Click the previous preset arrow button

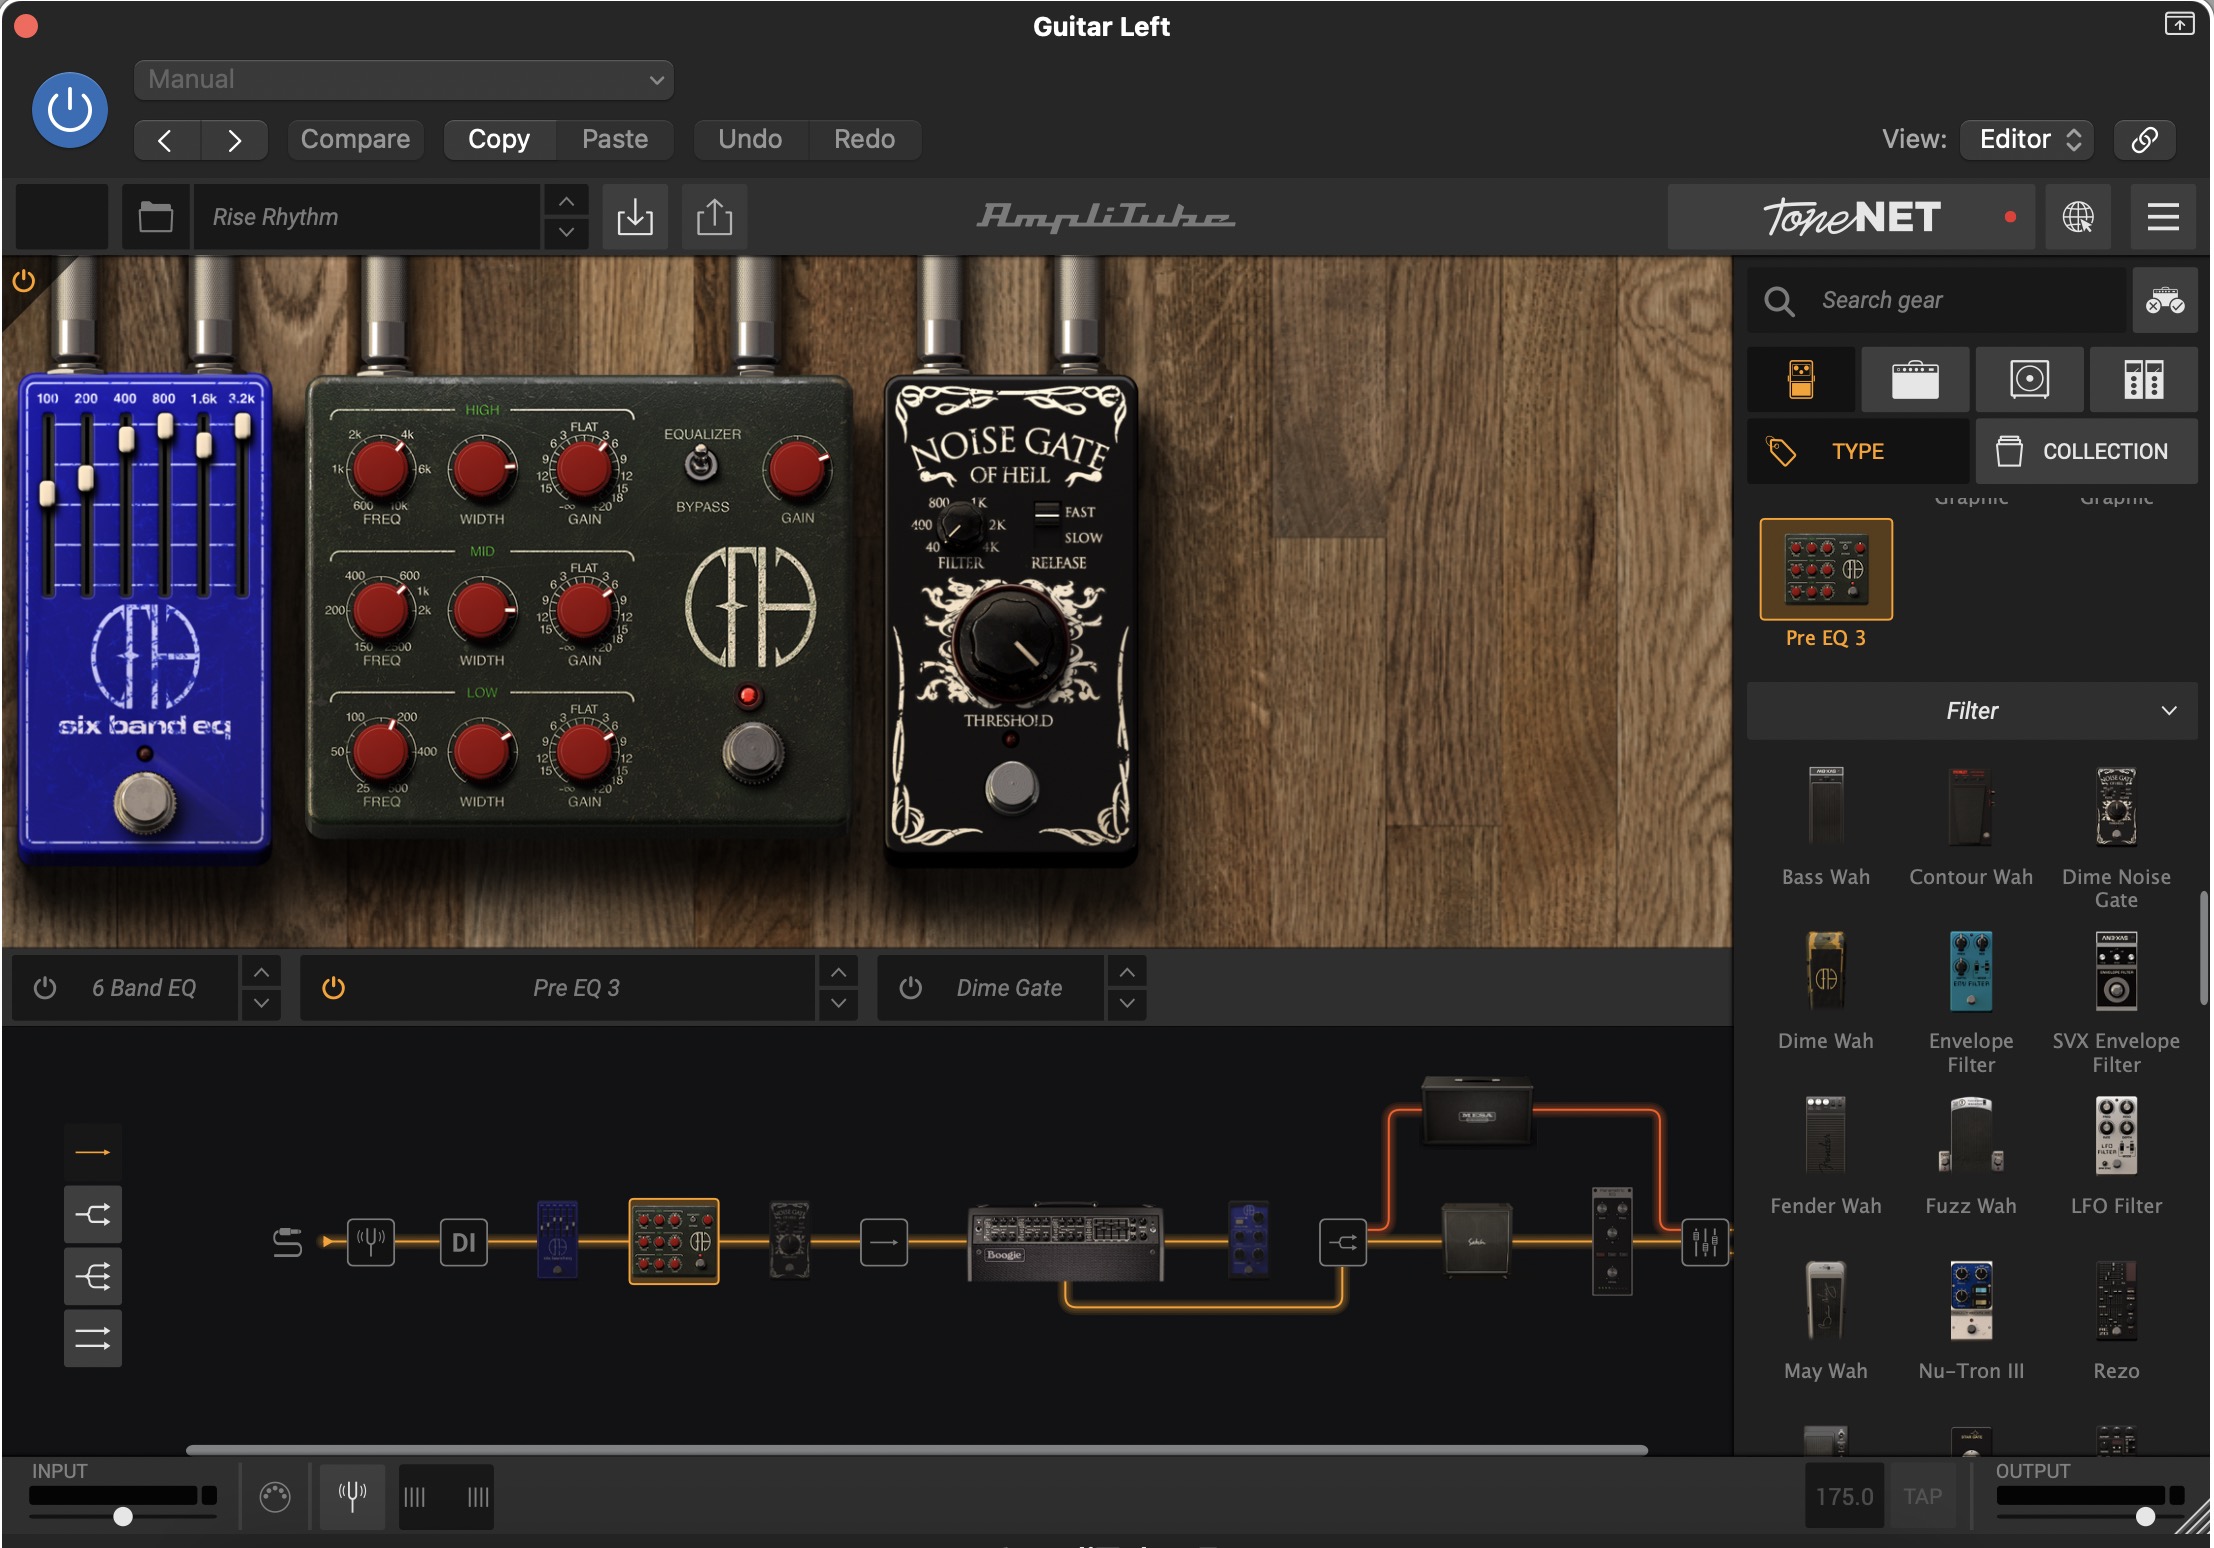pos(167,140)
